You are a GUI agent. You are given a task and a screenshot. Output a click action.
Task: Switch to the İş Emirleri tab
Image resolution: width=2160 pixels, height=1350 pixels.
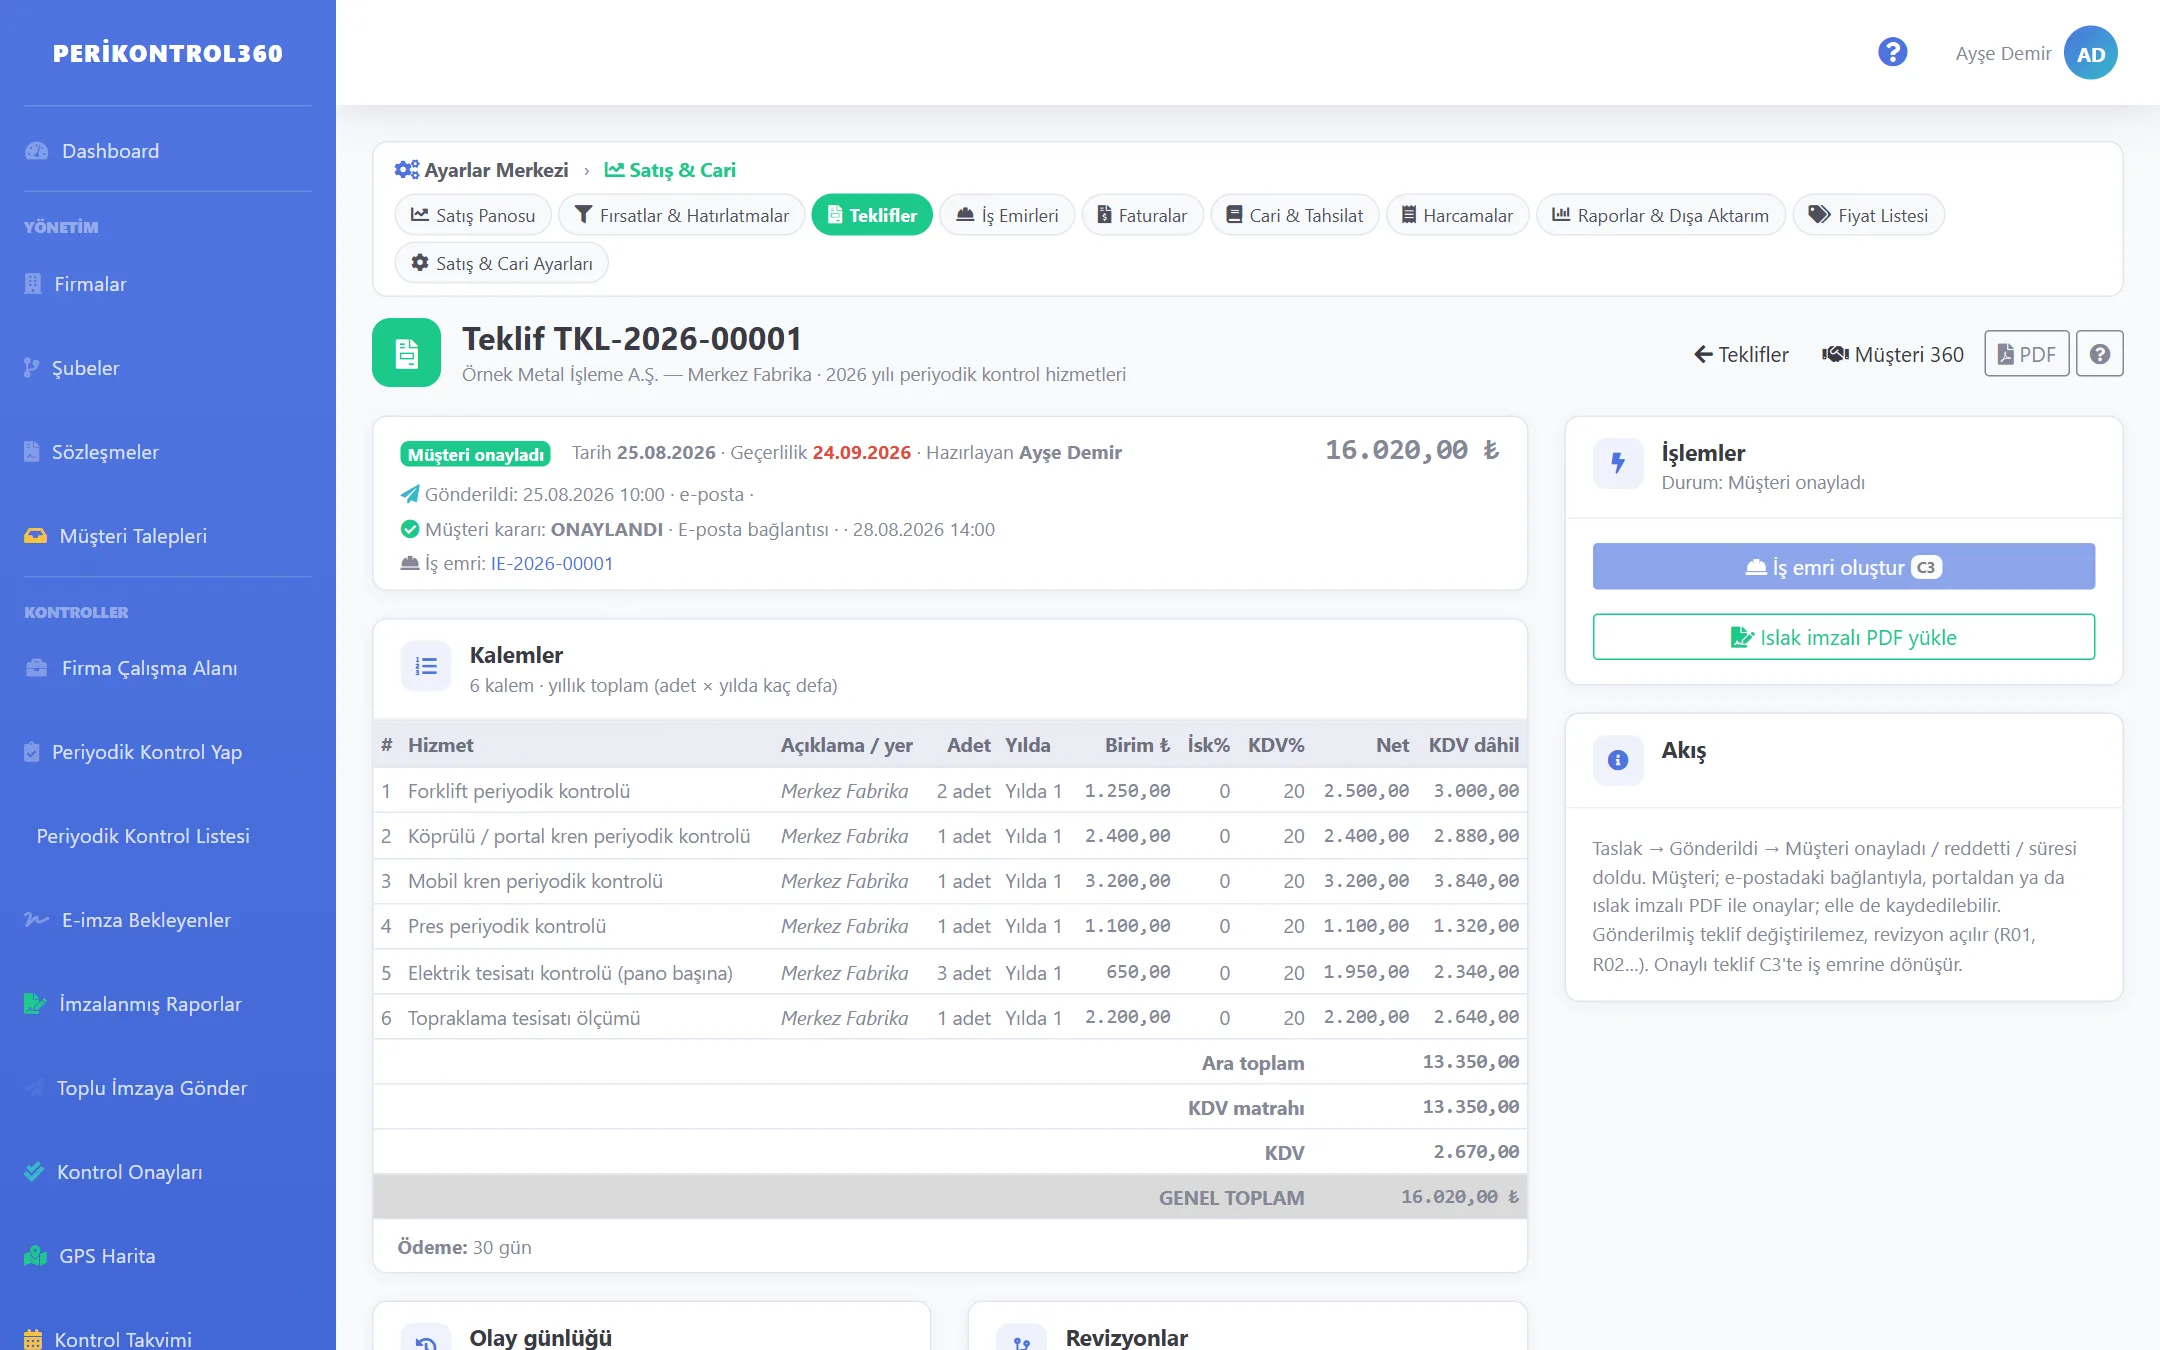(1007, 215)
